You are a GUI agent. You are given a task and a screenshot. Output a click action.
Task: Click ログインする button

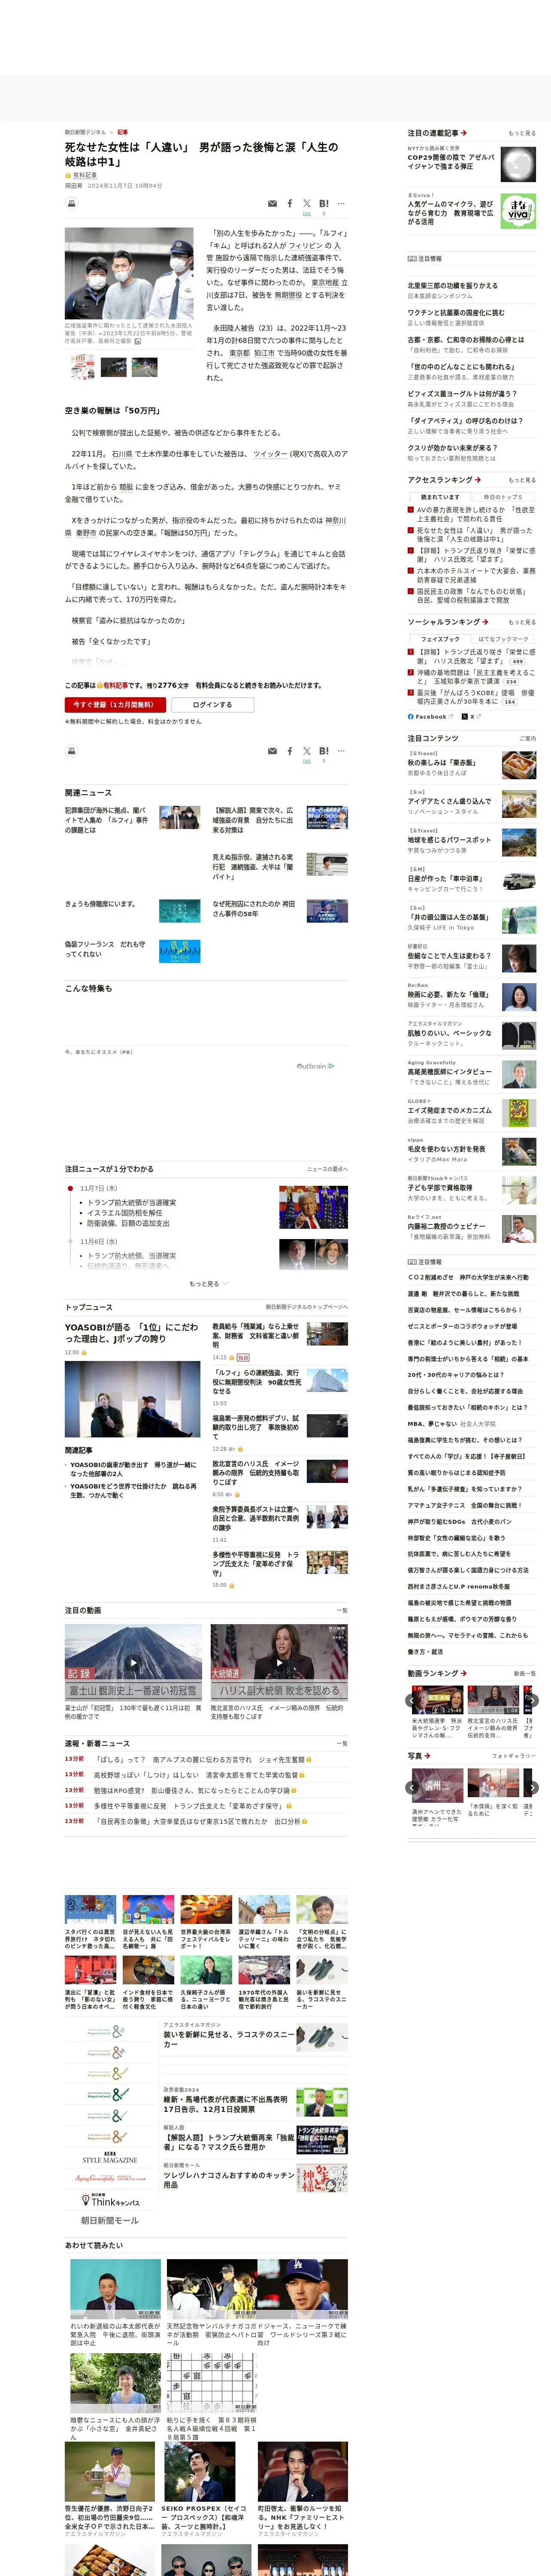pyautogui.click(x=212, y=705)
